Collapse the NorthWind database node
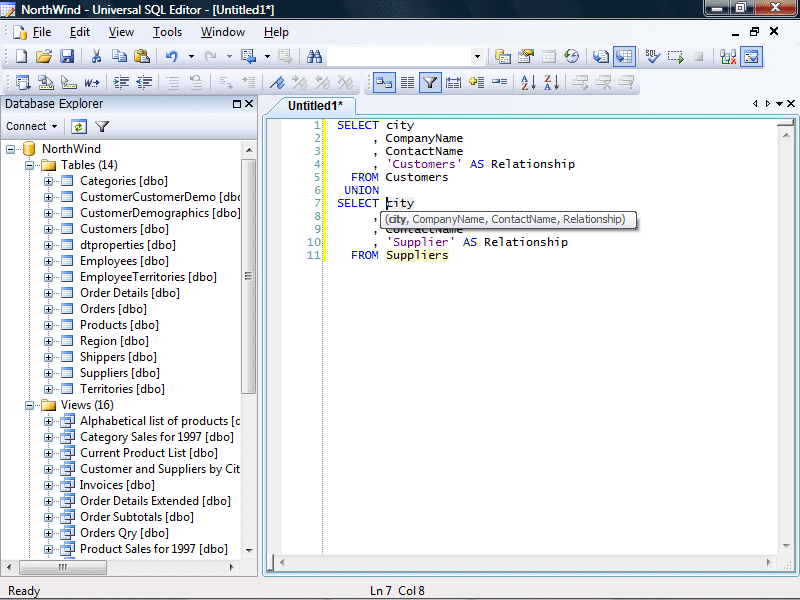The width and height of the screenshot is (800, 600). click(10, 149)
